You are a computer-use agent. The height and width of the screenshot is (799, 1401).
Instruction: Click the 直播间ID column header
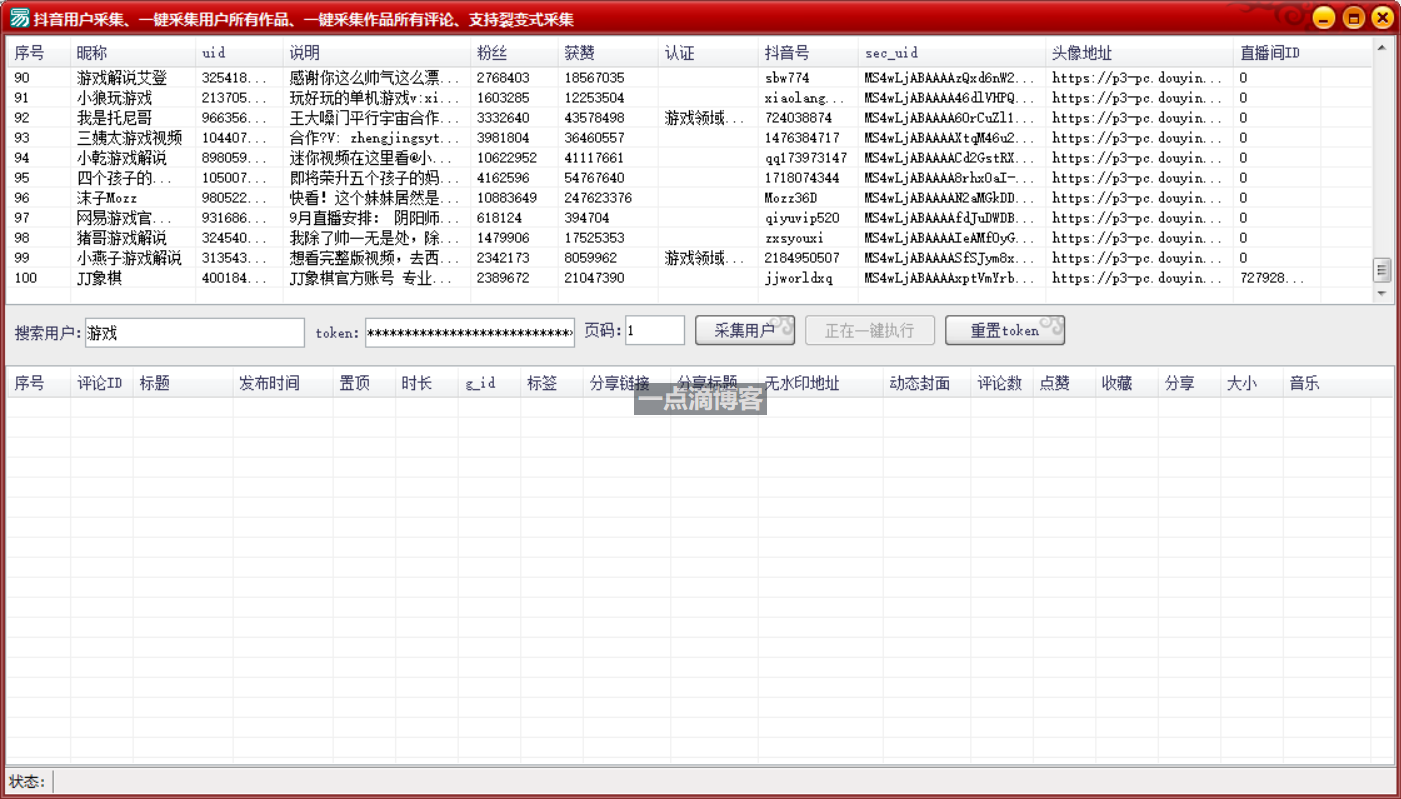(1277, 53)
